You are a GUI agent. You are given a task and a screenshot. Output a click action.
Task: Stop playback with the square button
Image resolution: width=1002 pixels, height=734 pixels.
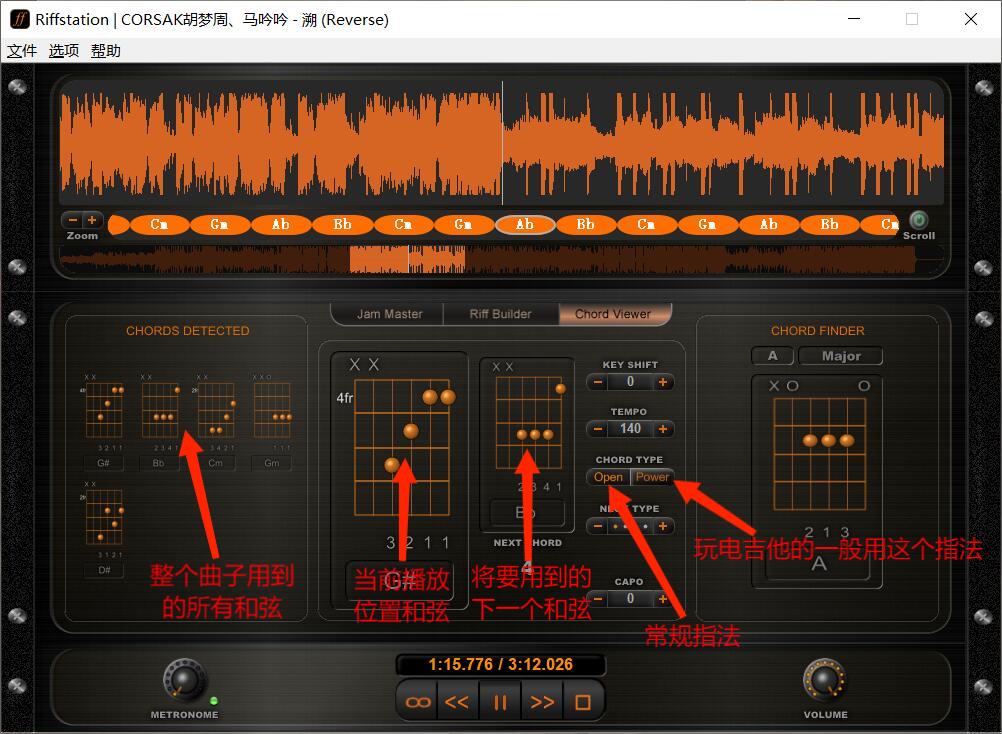point(583,703)
